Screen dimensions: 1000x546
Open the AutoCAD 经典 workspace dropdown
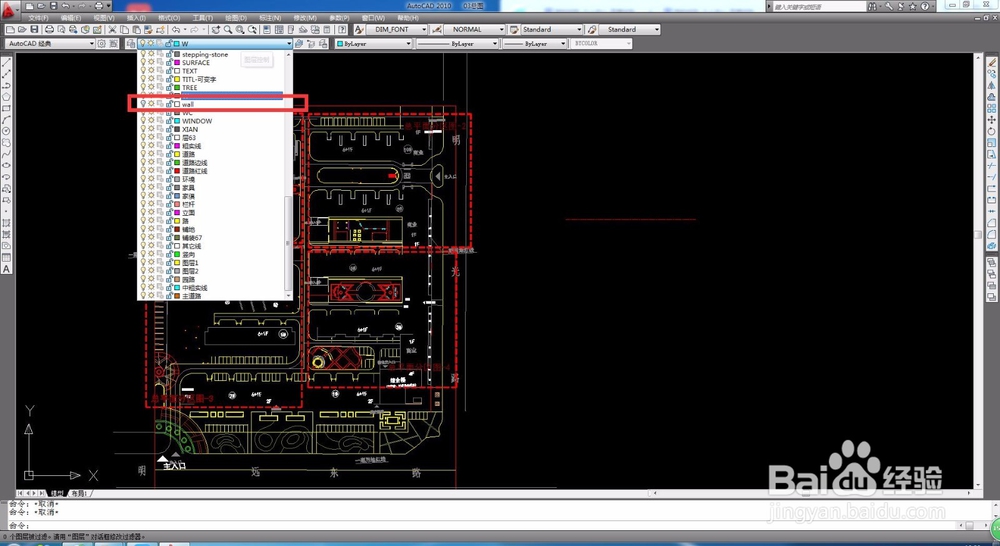point(91,43)
